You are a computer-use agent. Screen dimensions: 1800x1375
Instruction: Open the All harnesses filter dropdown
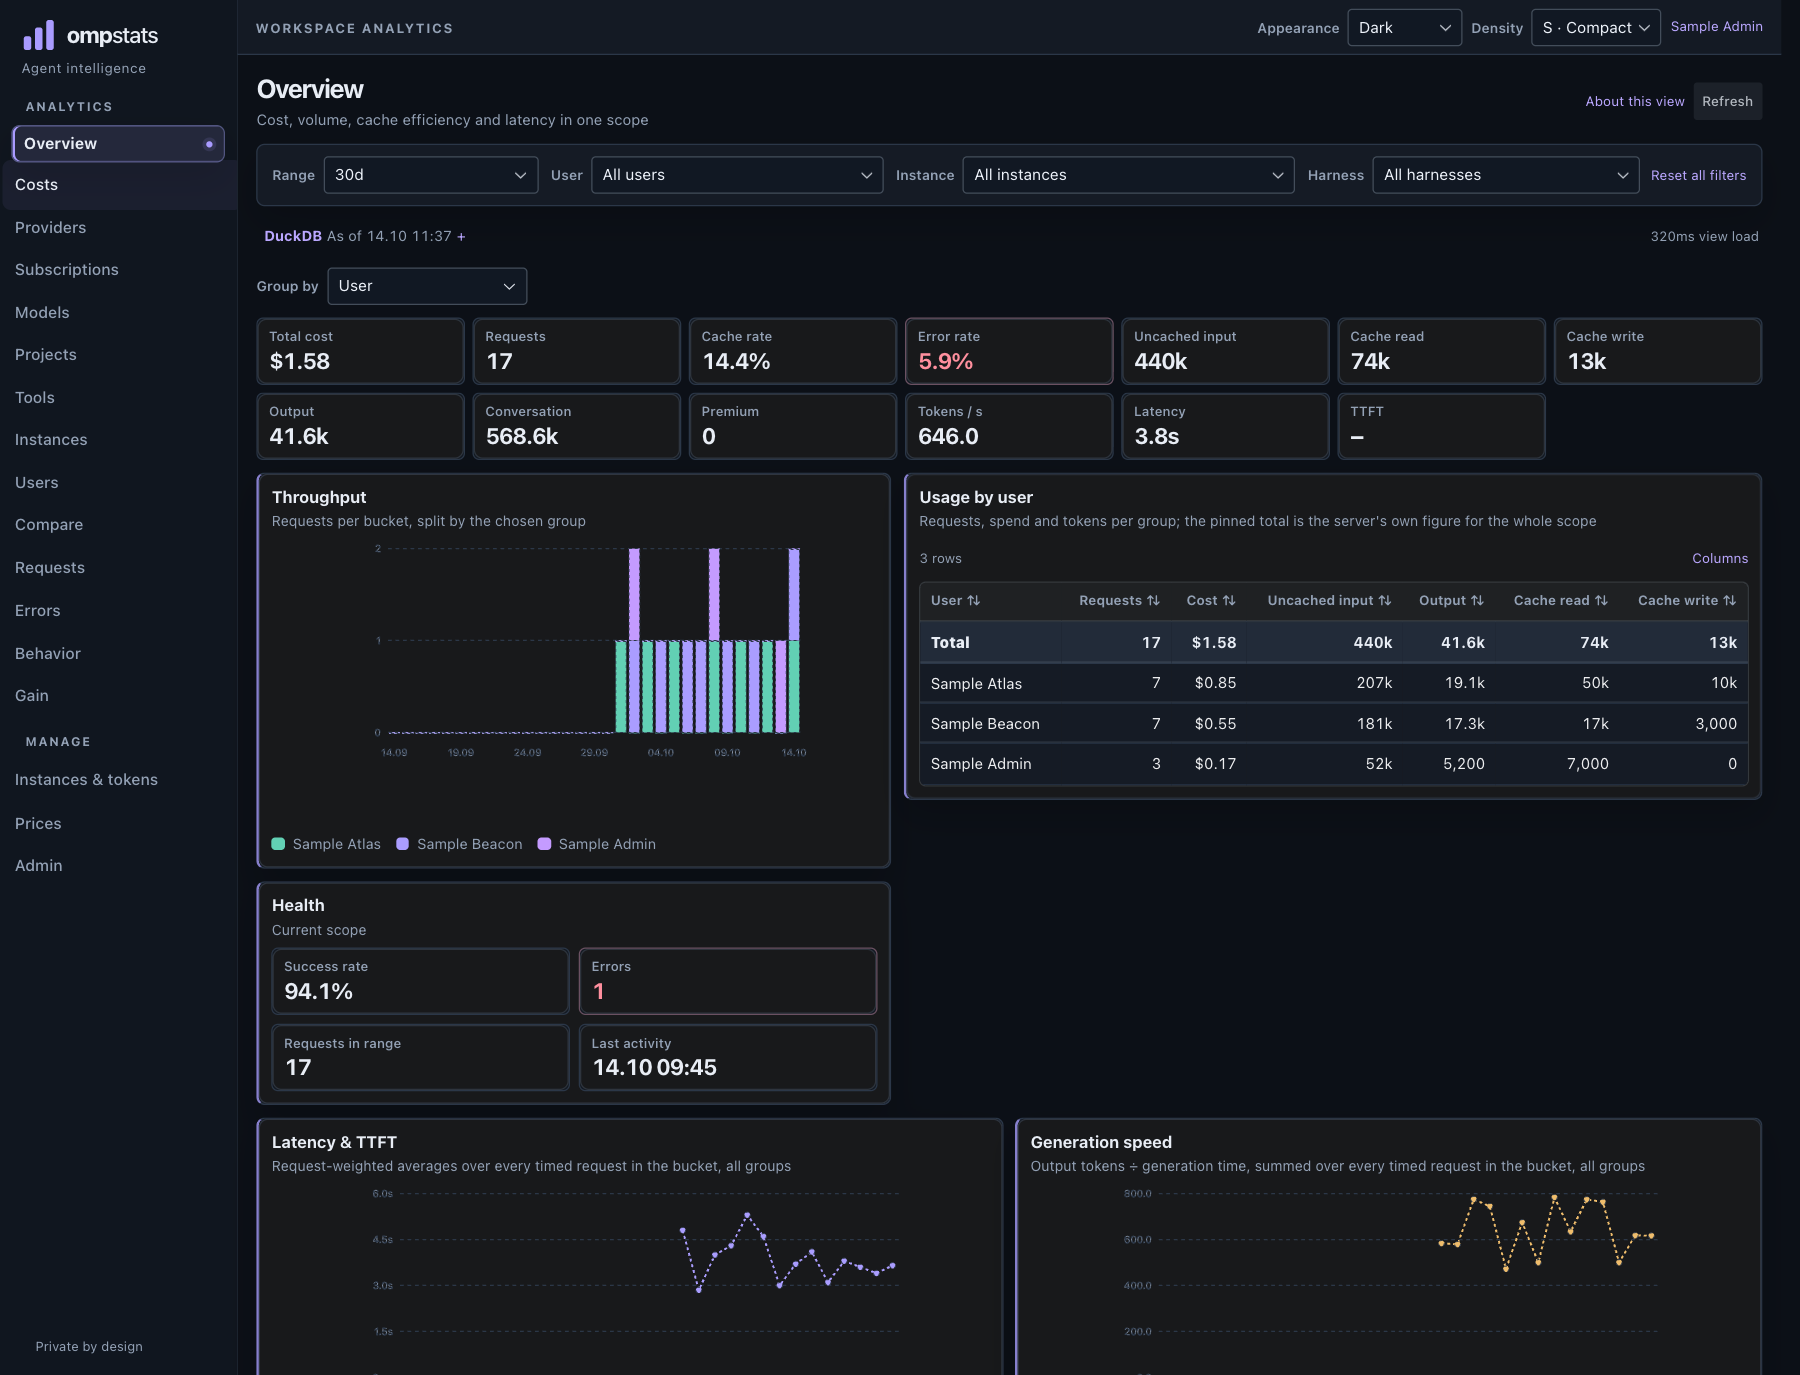[x=1505, y=175]
